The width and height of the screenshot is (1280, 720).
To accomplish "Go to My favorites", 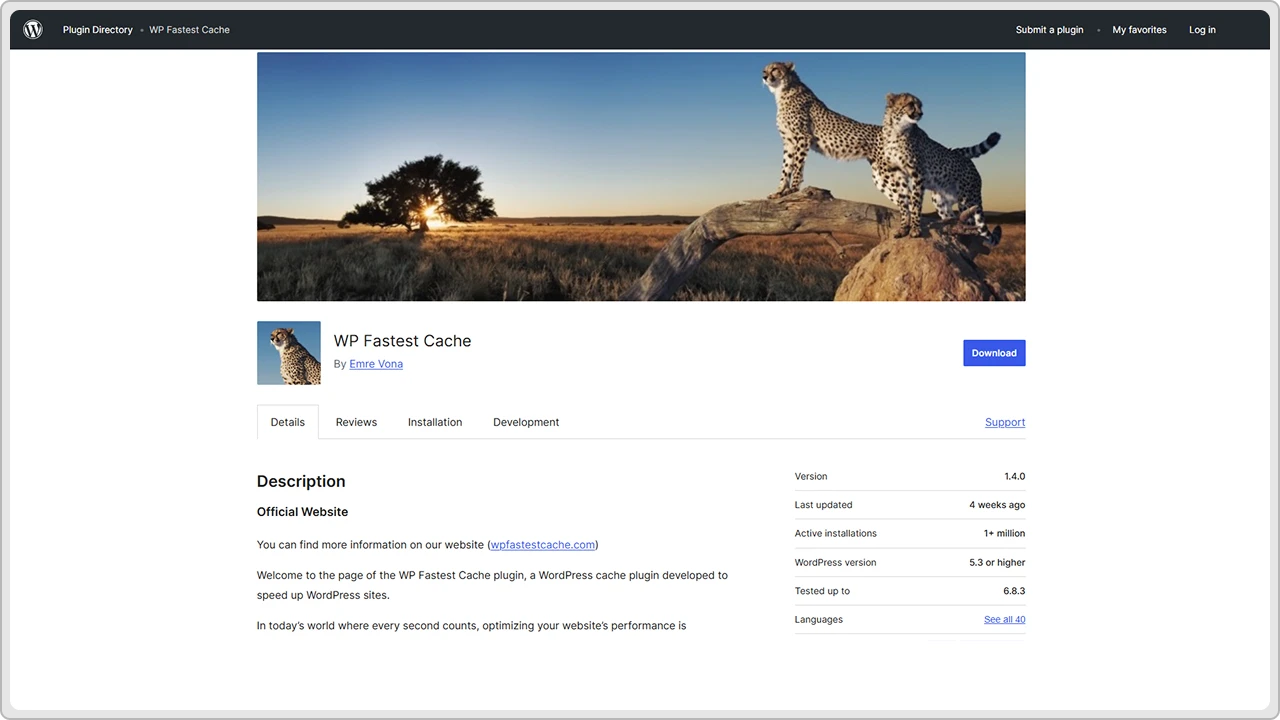I will point(1139,30).
